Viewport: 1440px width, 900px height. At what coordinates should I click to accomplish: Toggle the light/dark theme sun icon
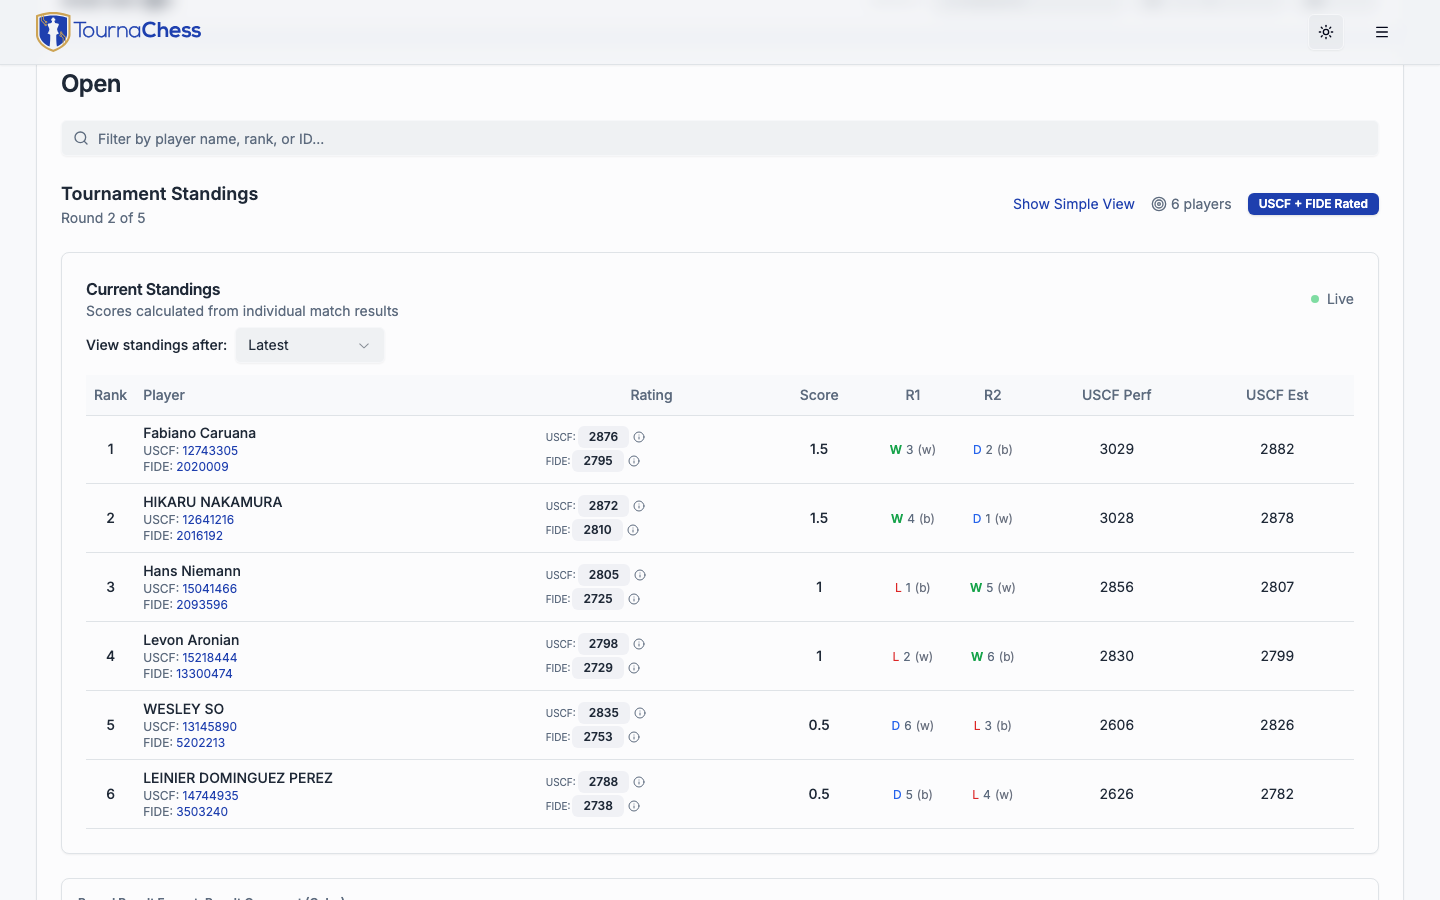1326,32
